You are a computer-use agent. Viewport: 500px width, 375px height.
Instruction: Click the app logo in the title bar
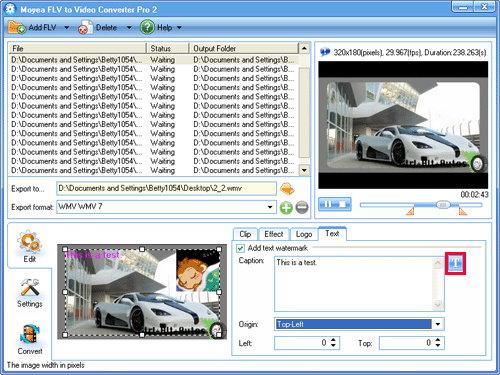(x=11, y=9)
